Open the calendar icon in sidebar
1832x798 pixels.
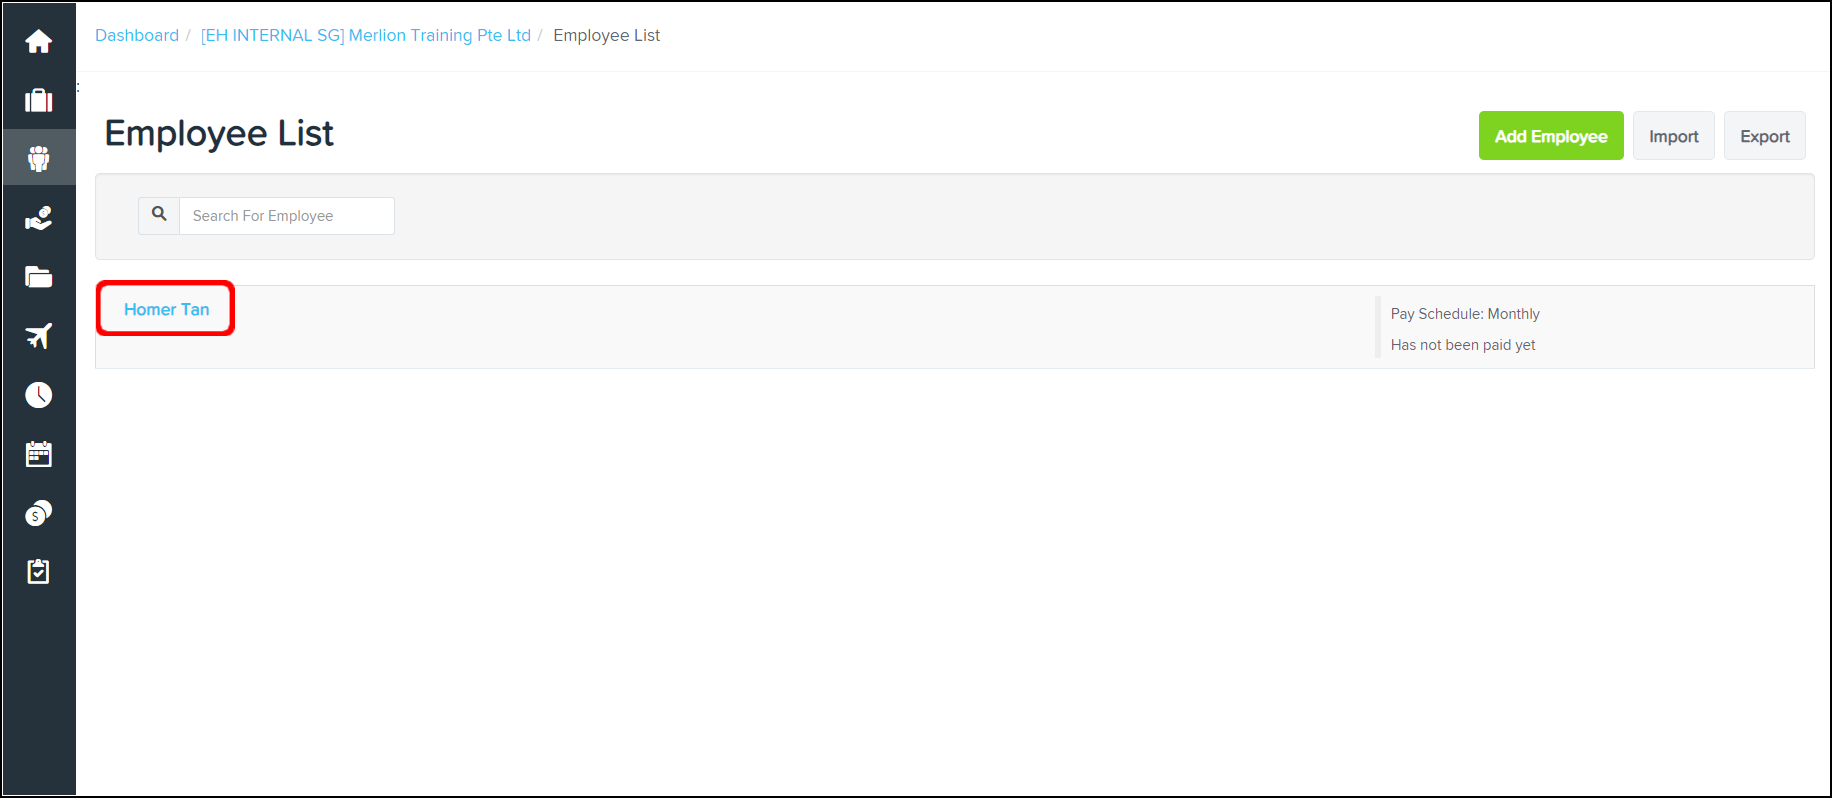point(39,454)
